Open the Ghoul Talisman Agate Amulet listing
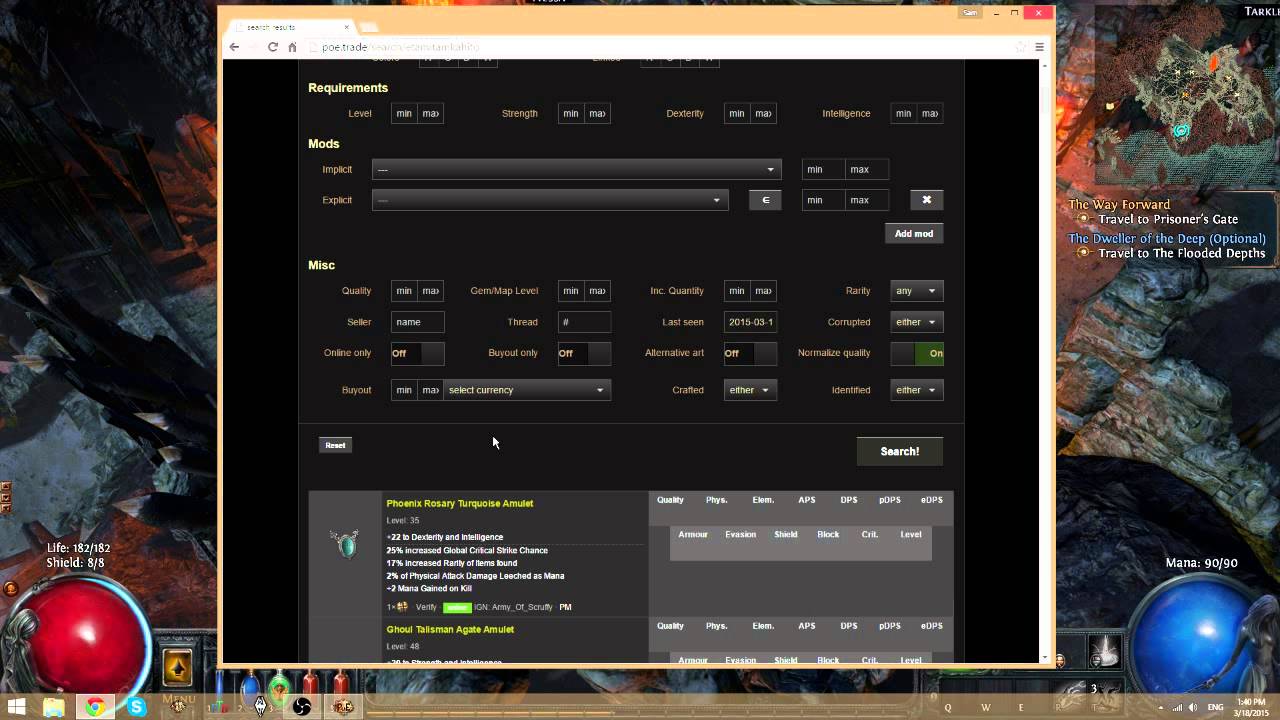This screenshot has width=1280, height=720. pos(450,629)
